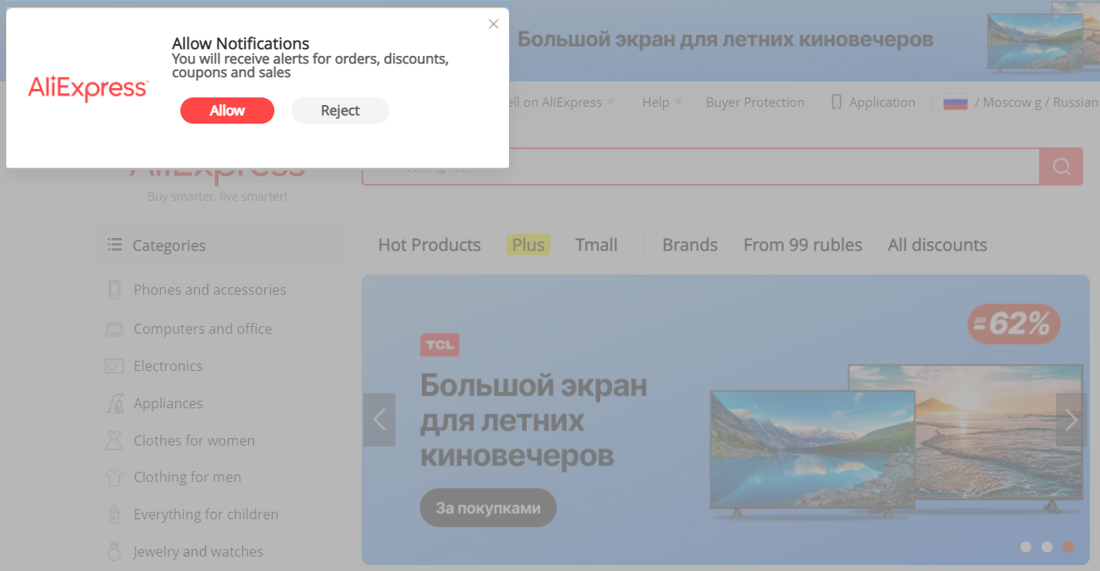Click the magnifier search button
The height and width of the screenshot is (571, 1100).
point(1061,167)
